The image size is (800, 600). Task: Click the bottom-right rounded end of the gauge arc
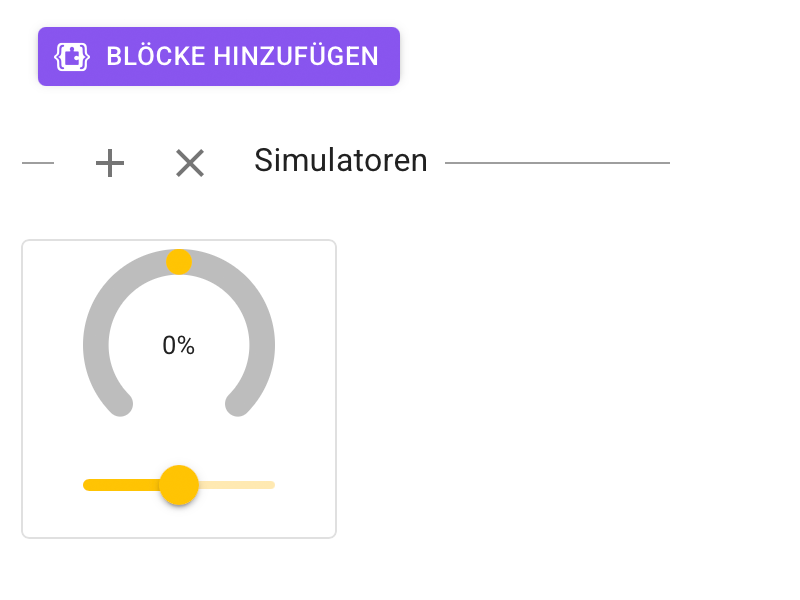[238, 404]
